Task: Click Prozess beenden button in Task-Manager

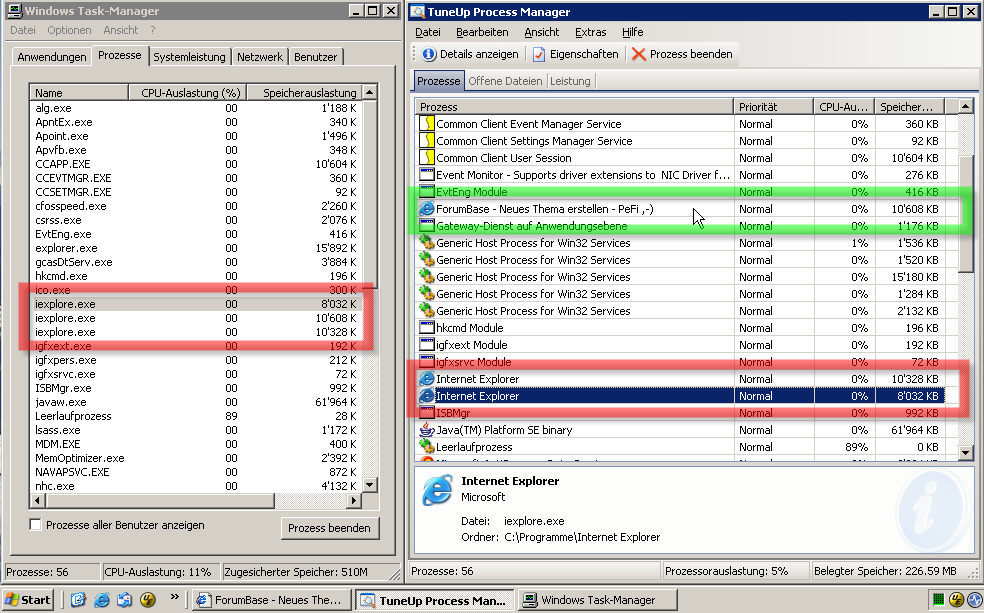Action: click(329, 528)
